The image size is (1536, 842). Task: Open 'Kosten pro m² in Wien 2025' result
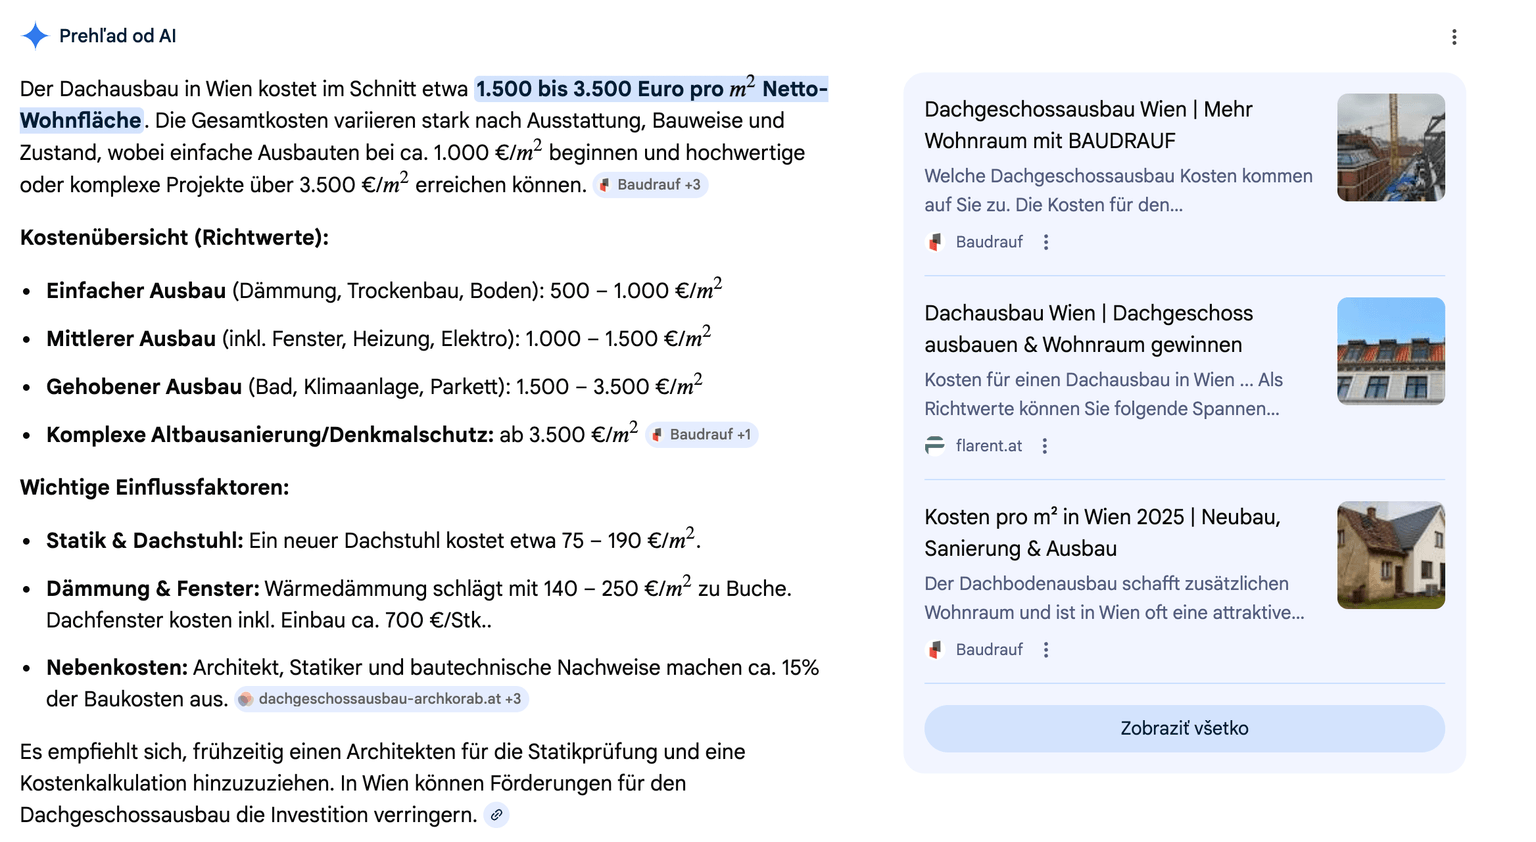click(1102, 533)
